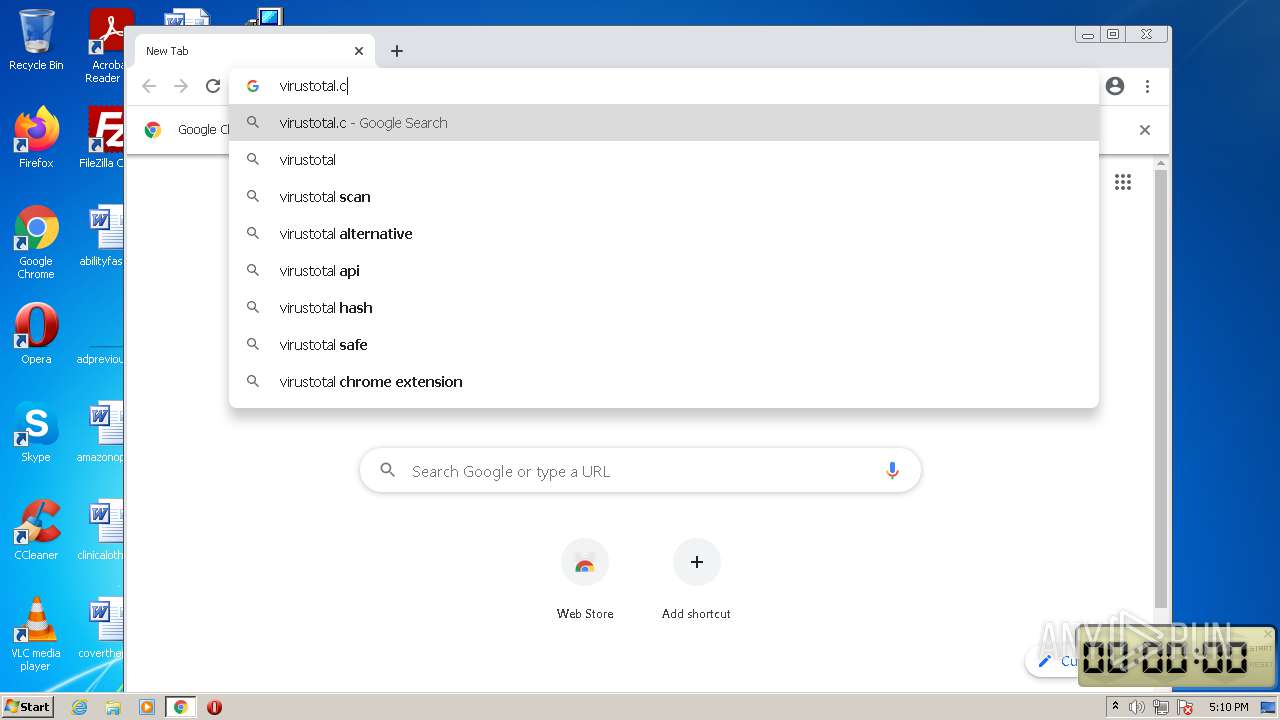Screen dimensions: 1280x720
Task: Select the 'virustotal scan' suggestion
Action: point(664,197)
